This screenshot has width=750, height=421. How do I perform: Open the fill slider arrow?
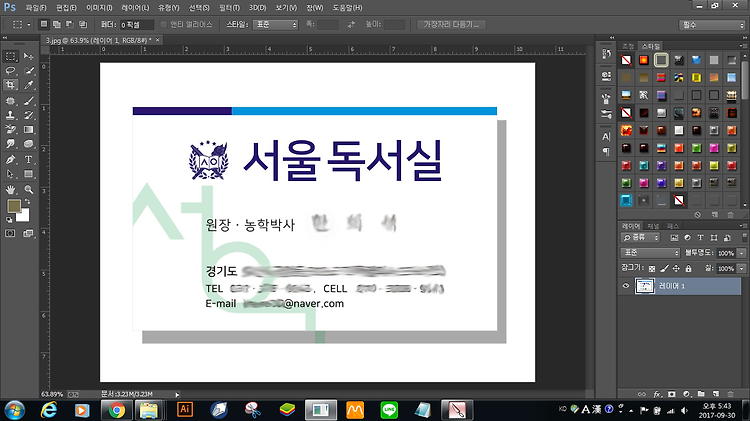[x=741, y=269]
